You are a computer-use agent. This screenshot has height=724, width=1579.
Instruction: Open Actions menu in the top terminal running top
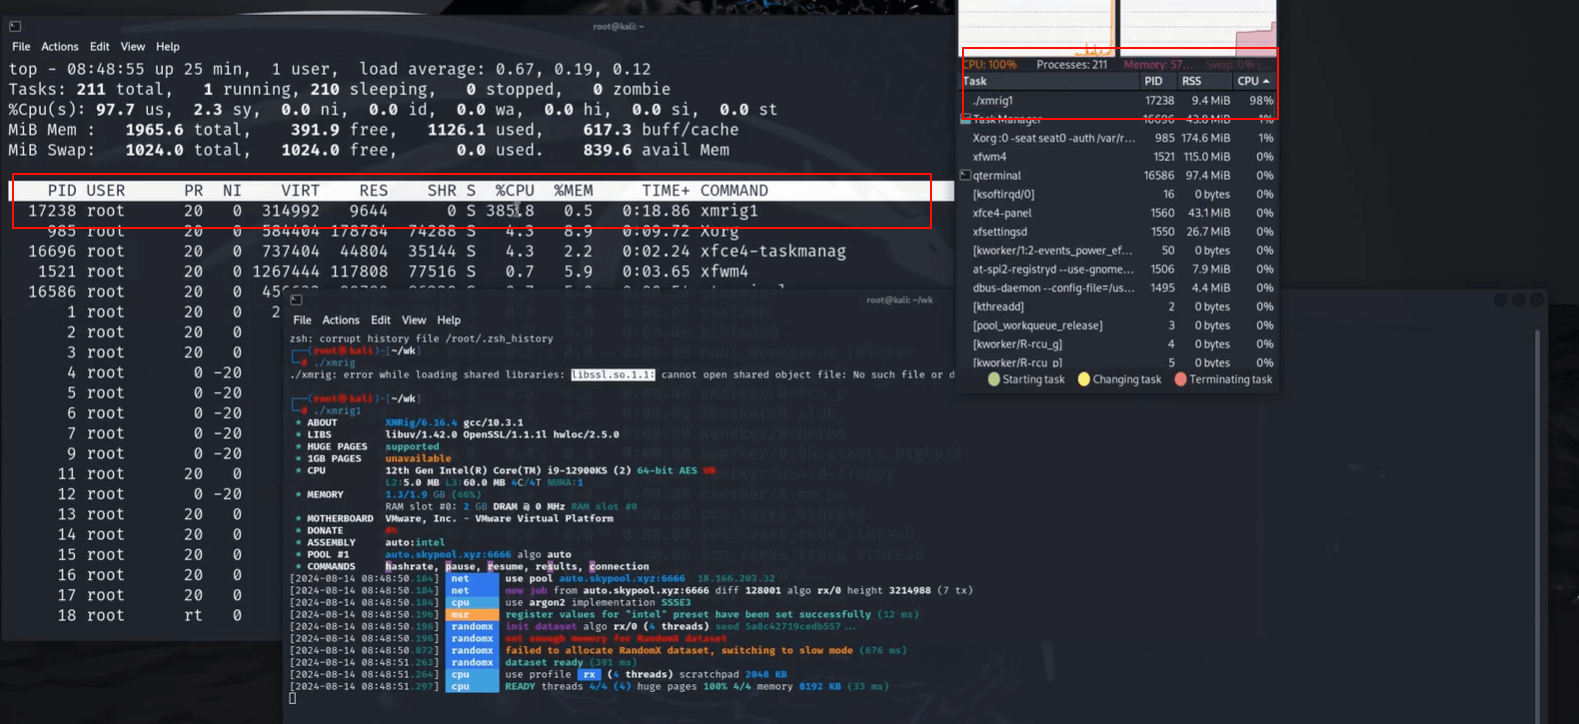click(x=59, y=47)
